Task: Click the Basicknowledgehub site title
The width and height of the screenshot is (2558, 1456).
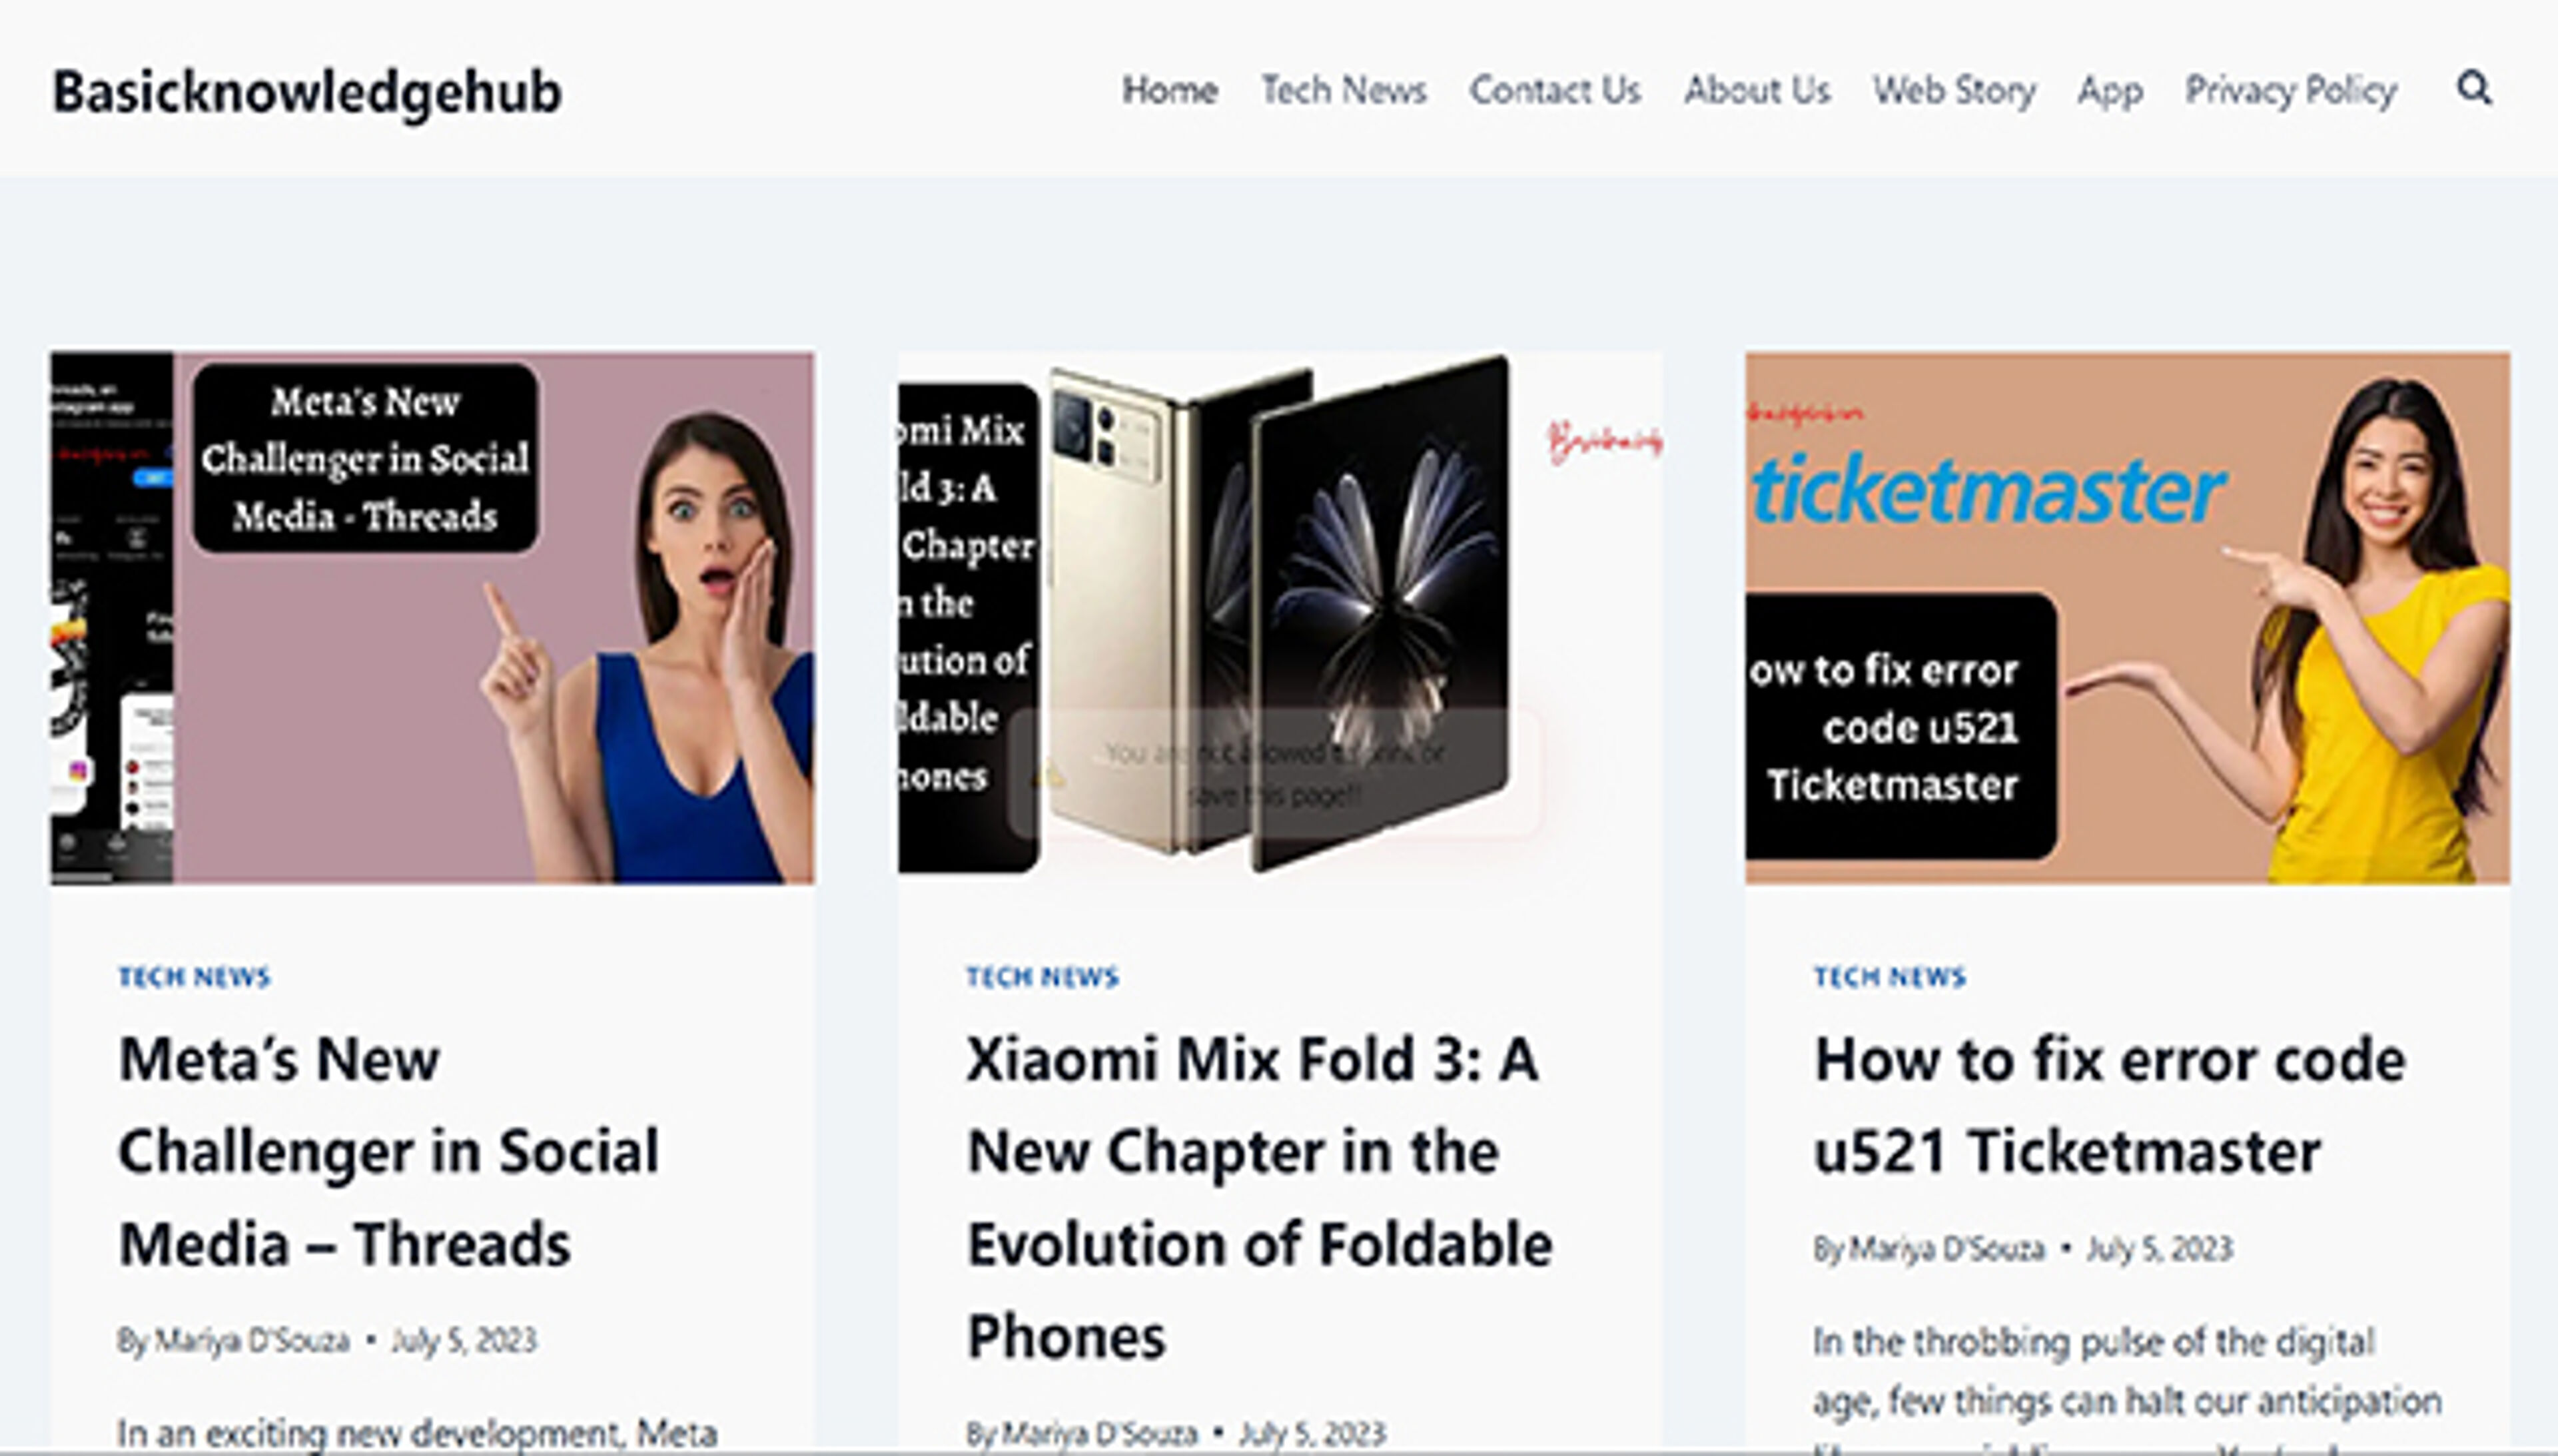Action: click(x=307, y=92)
